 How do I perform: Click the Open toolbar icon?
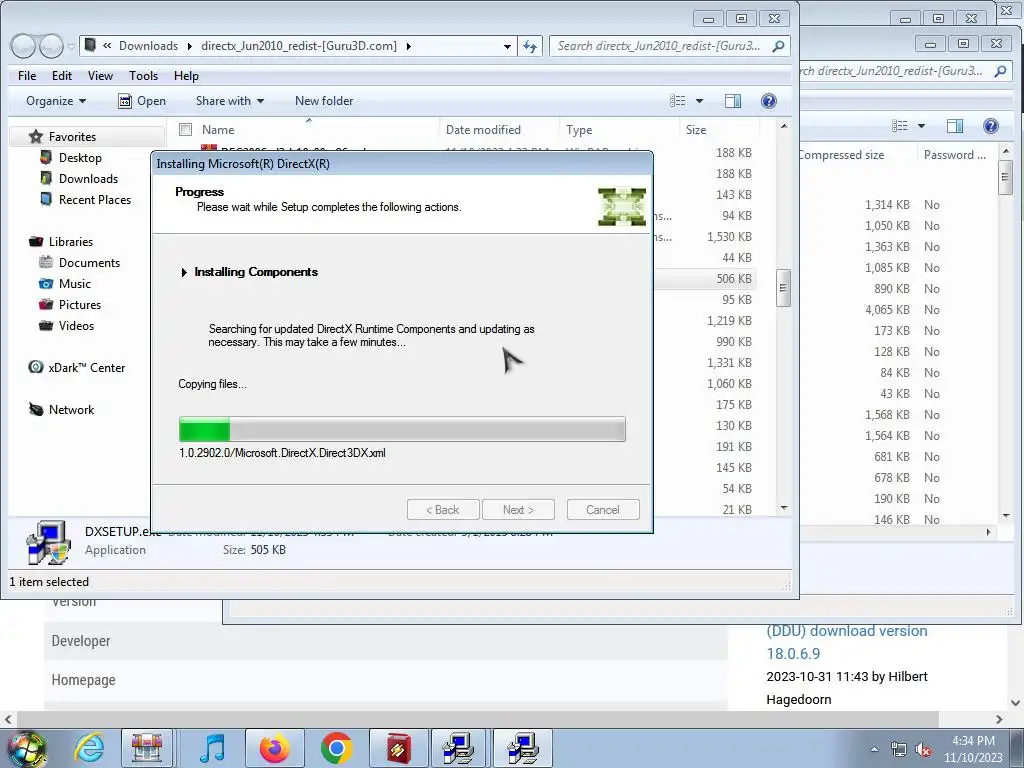(125, 101)
